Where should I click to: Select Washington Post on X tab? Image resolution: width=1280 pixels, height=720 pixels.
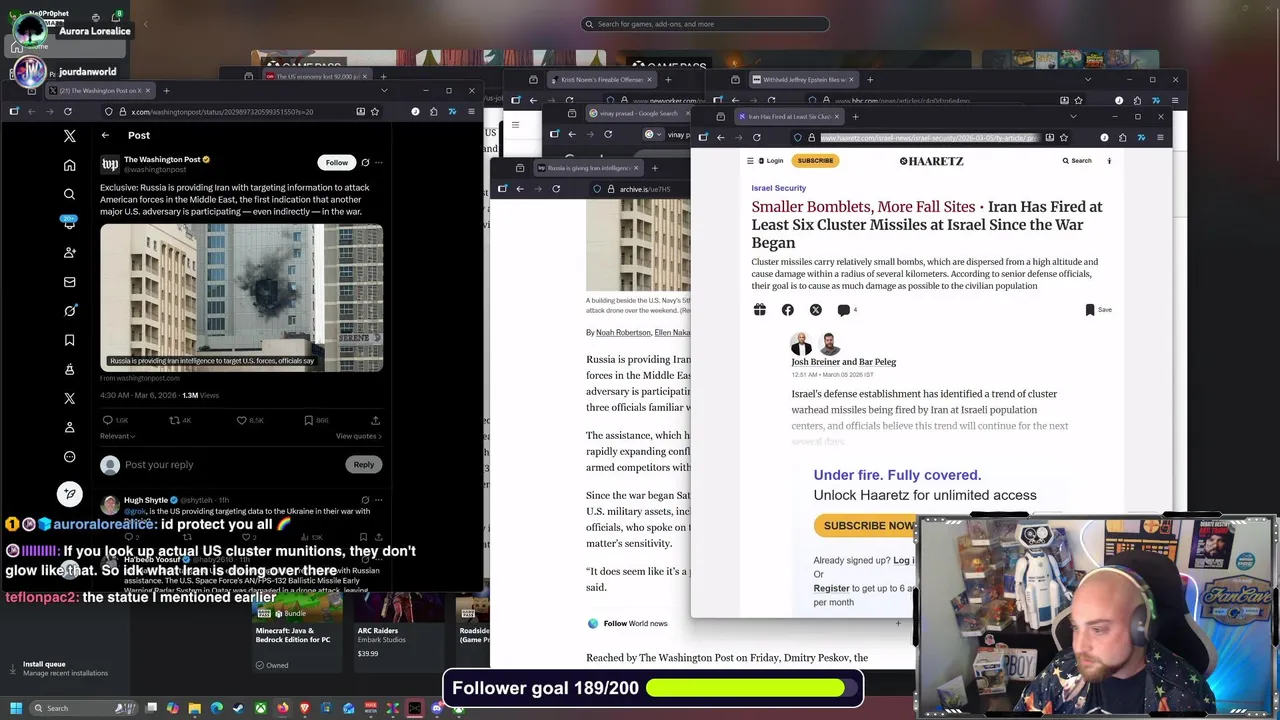[x=100, y=91]
